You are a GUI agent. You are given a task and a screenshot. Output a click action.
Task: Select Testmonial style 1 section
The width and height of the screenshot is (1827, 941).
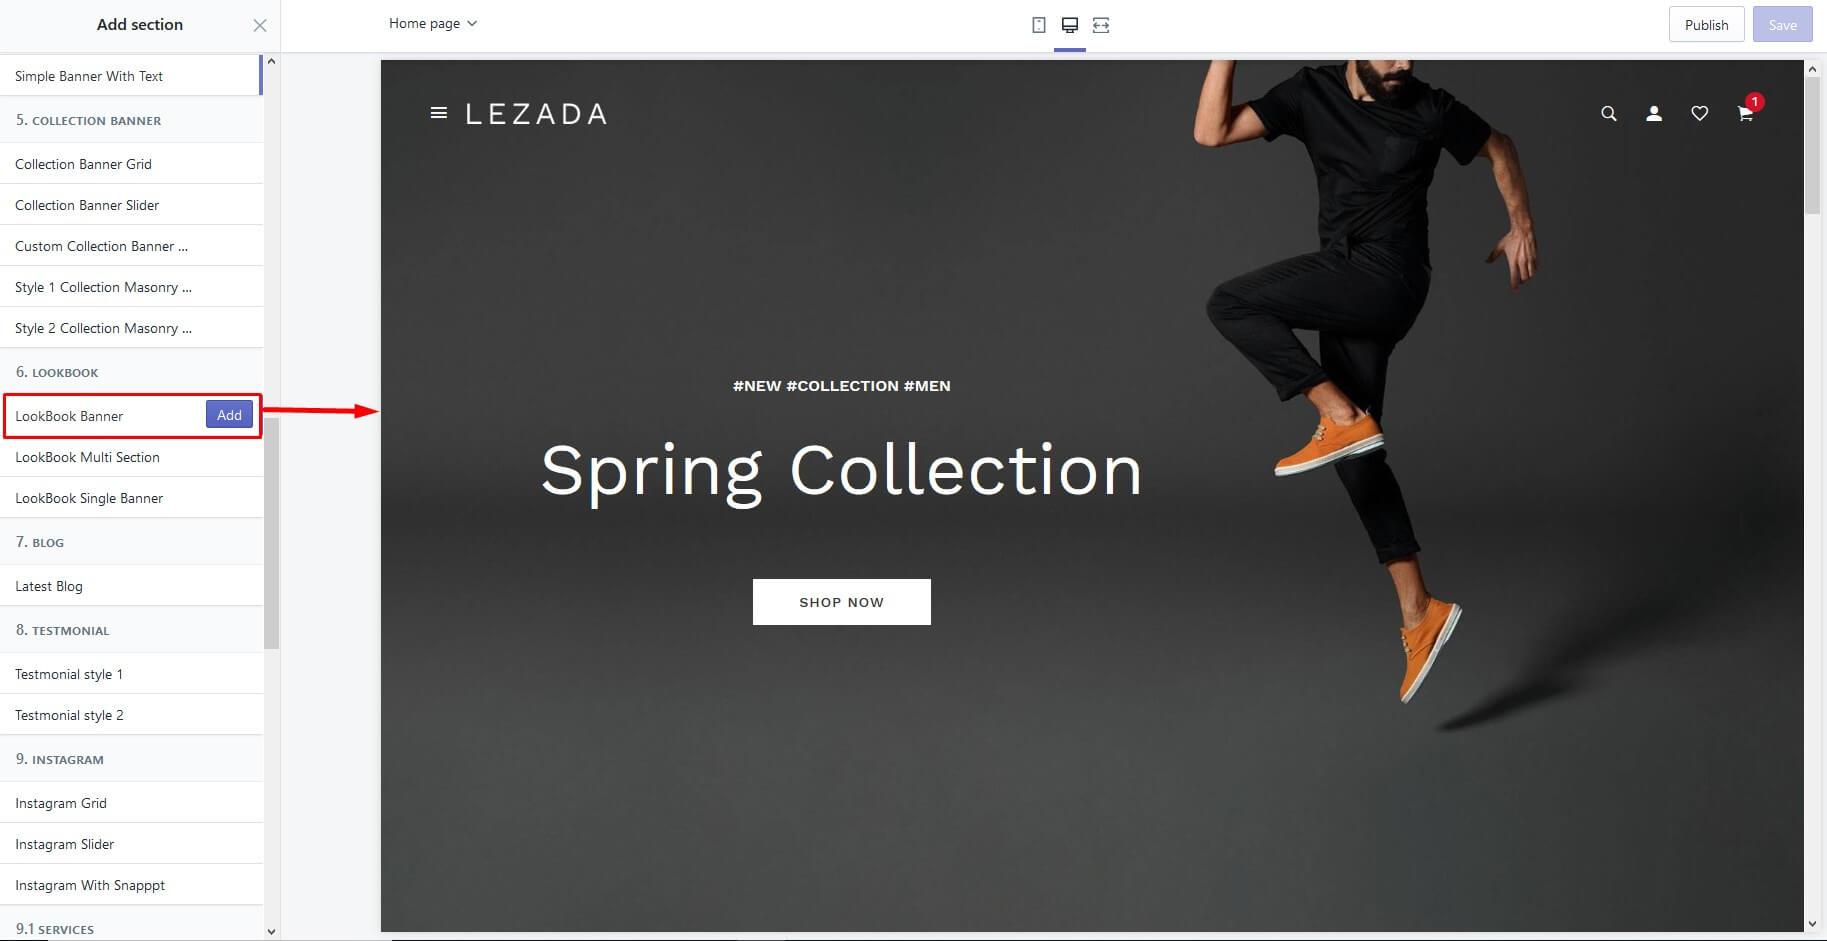131,674
